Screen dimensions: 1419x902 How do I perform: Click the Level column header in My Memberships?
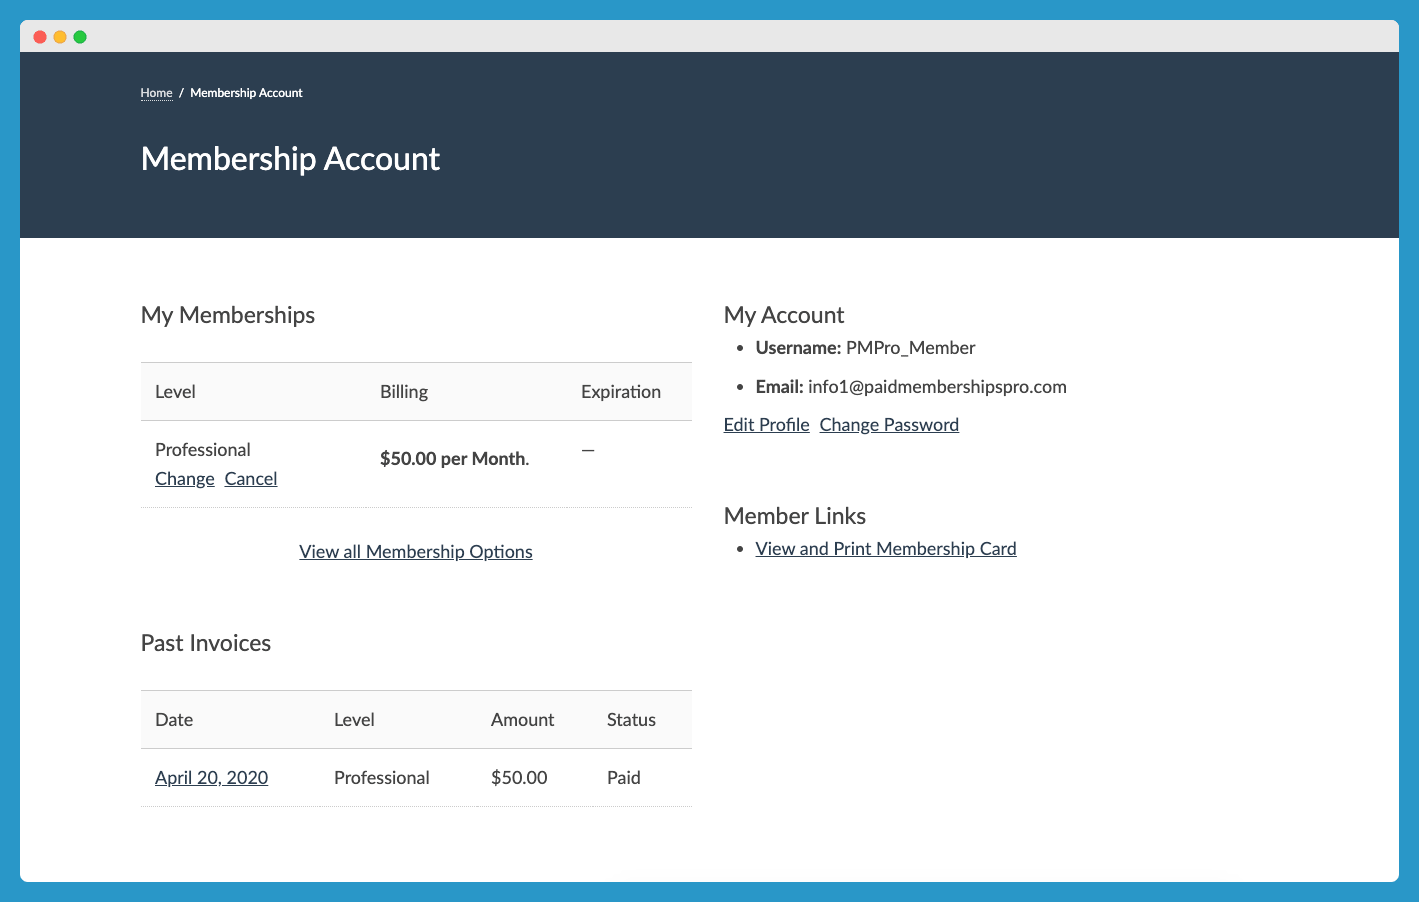pyautogui.click(x=175, y=391)
